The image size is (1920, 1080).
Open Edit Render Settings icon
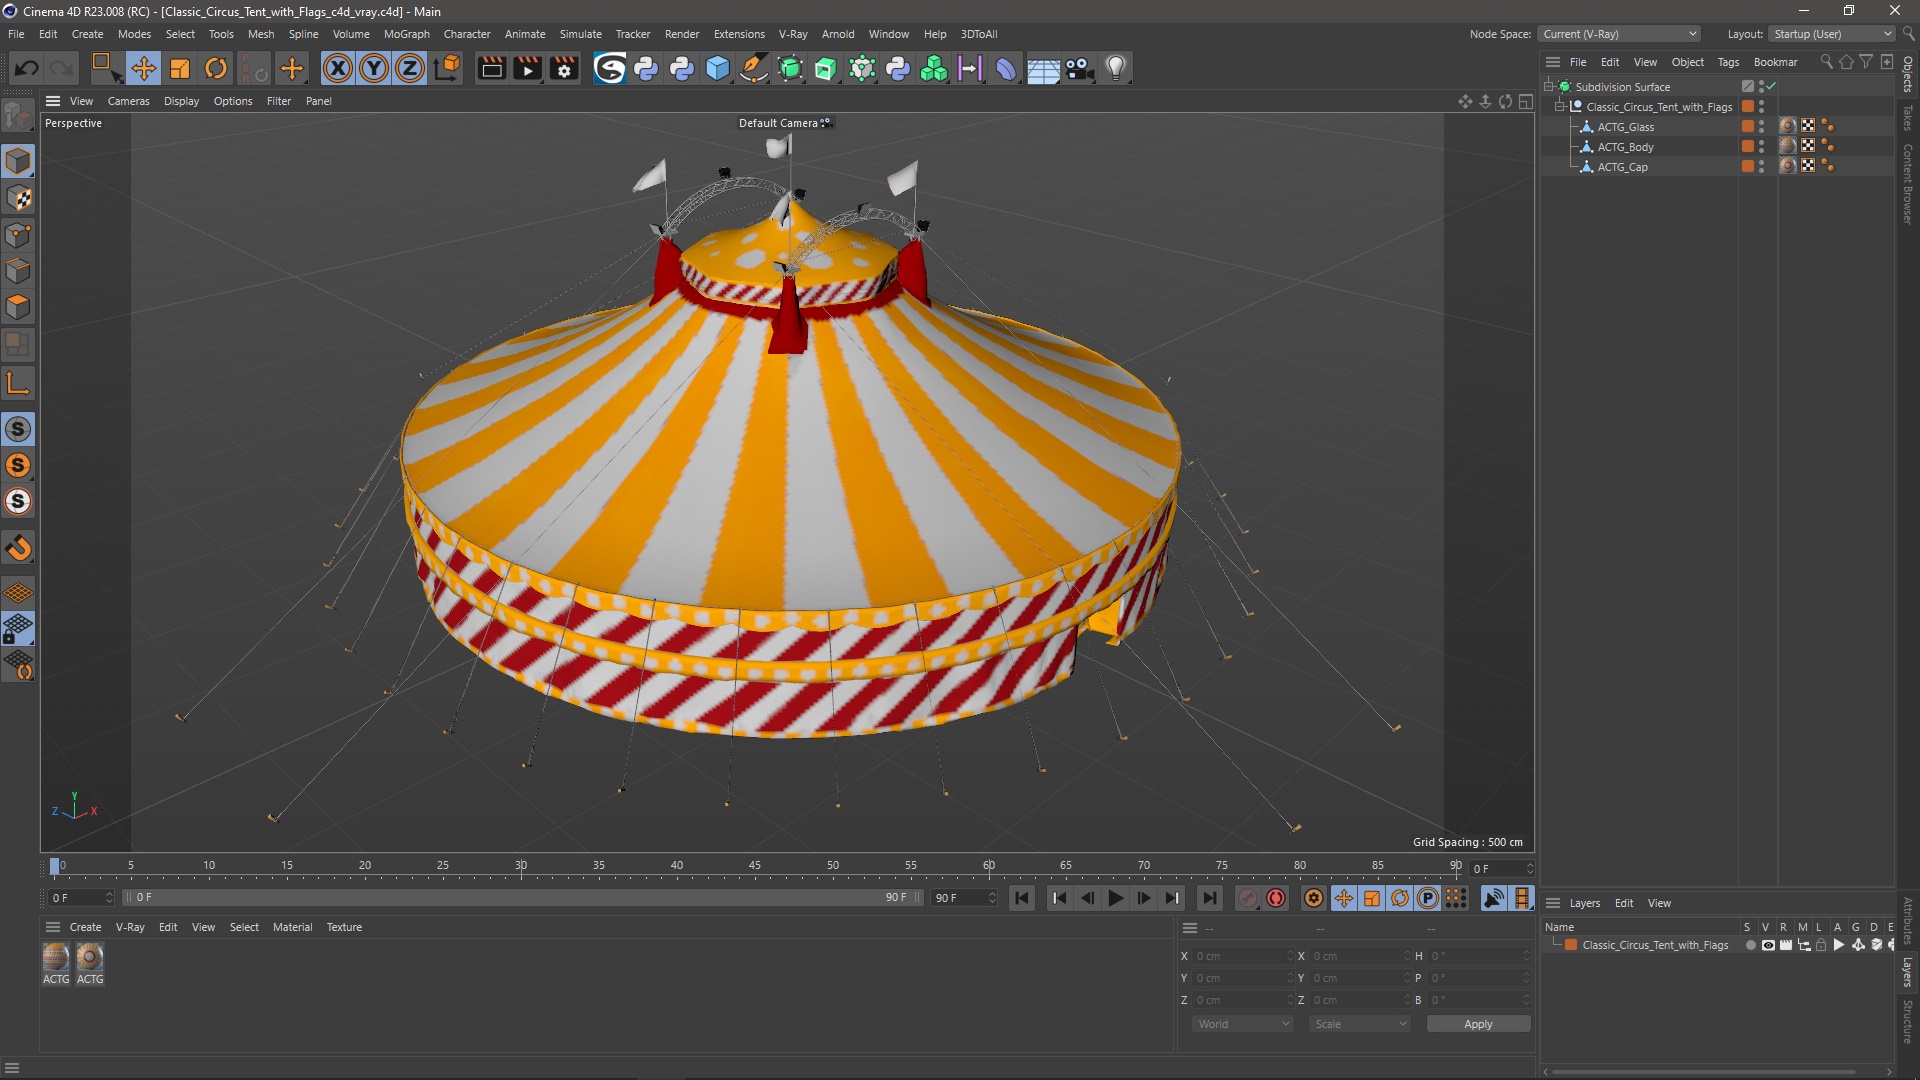(564, 68)
